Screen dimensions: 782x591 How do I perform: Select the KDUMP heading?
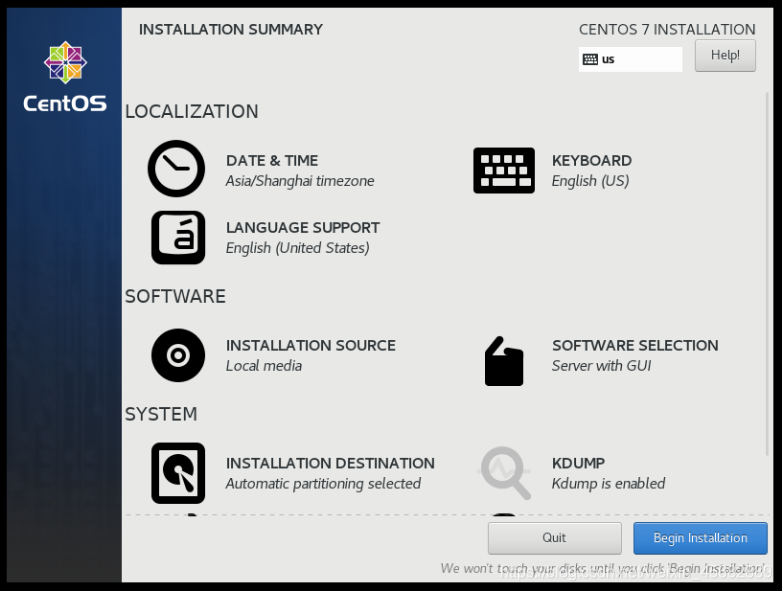click(x=578, y=463)
